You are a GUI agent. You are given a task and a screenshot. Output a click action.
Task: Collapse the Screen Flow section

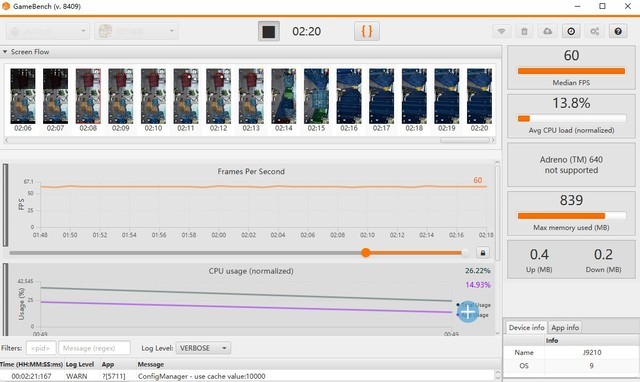(5, 52)
